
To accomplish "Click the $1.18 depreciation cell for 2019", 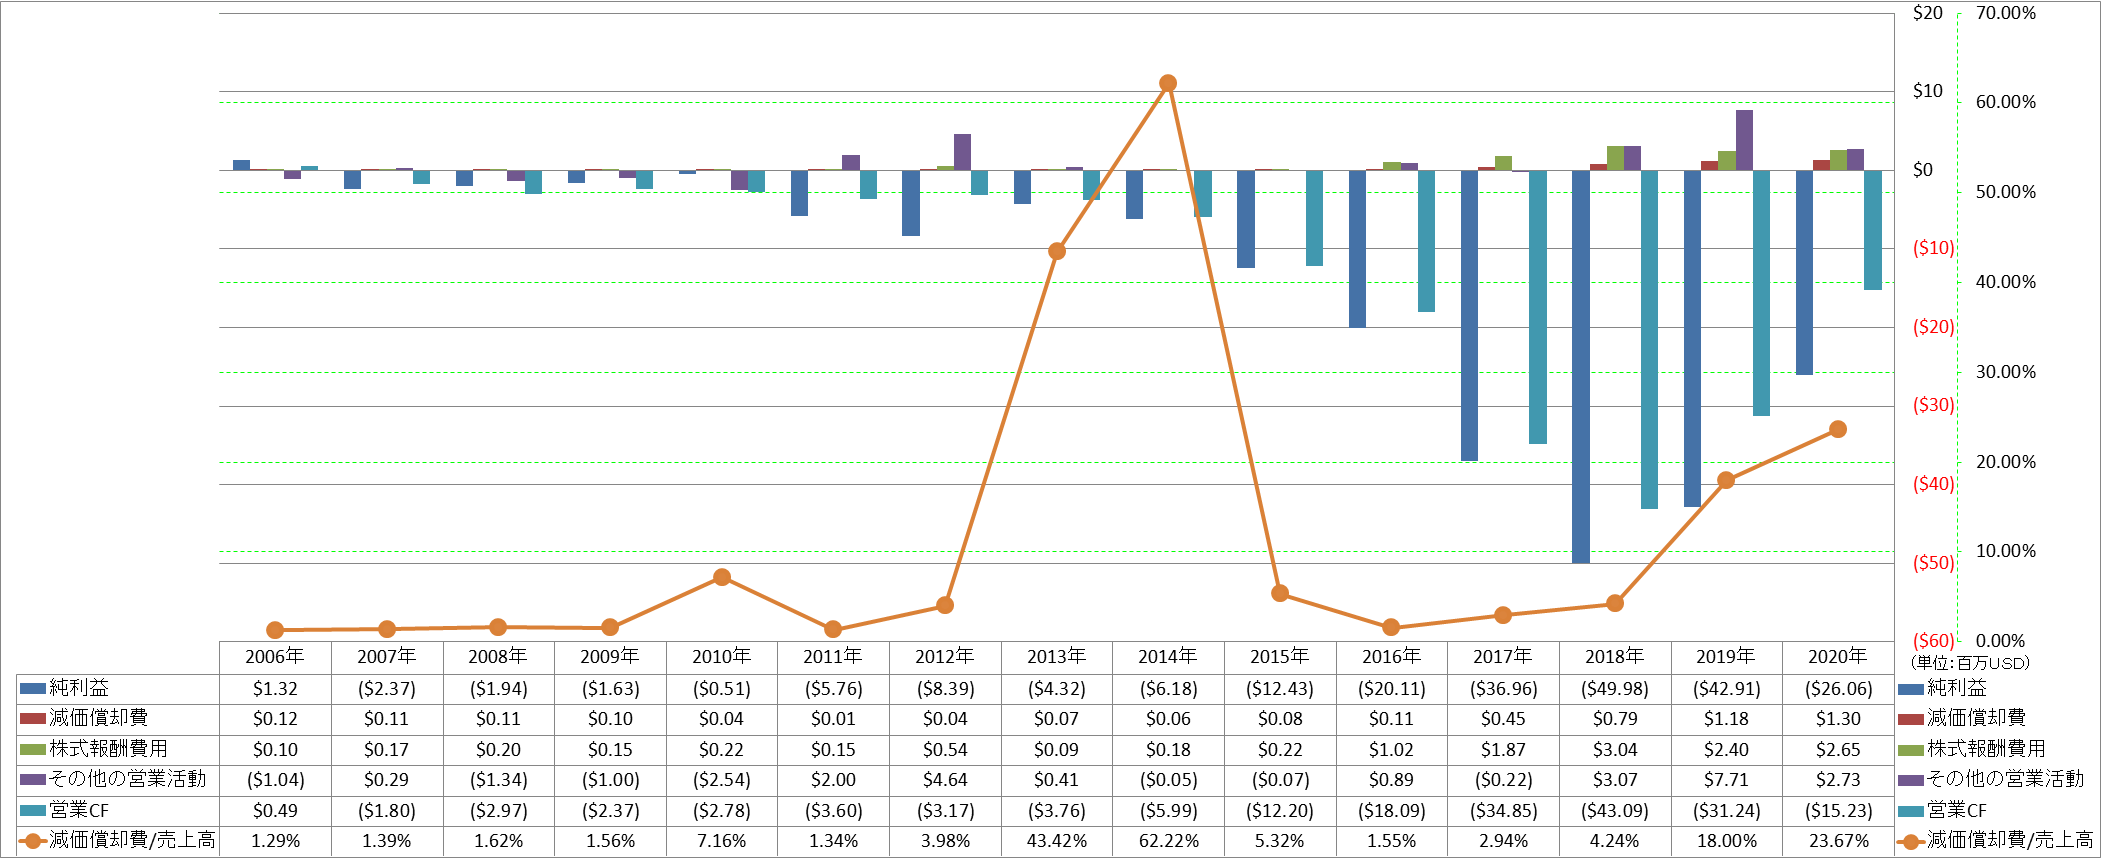I will click(x=1726, y=719).
